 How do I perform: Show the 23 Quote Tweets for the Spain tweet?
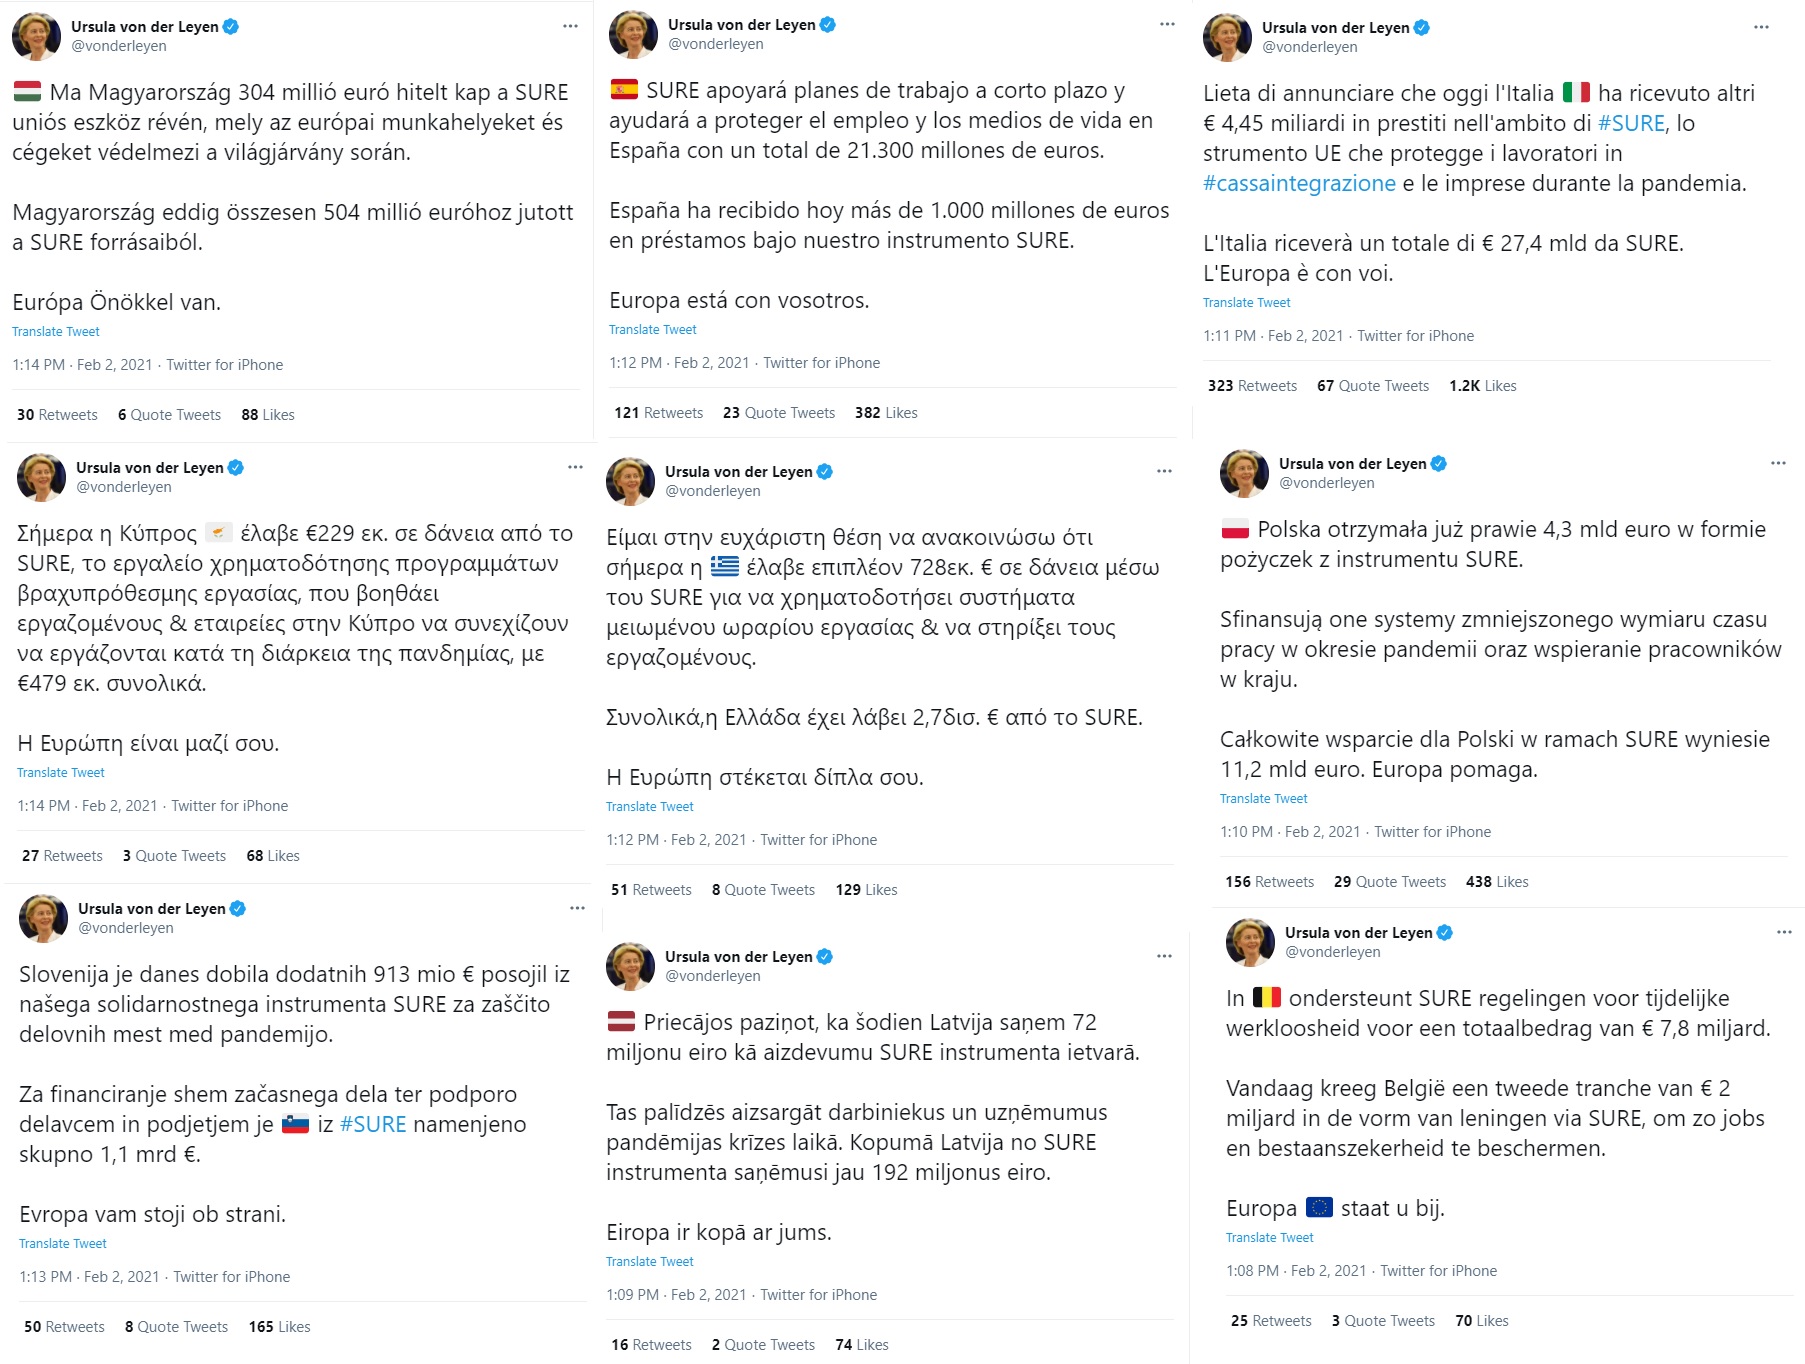coord(778,413)
